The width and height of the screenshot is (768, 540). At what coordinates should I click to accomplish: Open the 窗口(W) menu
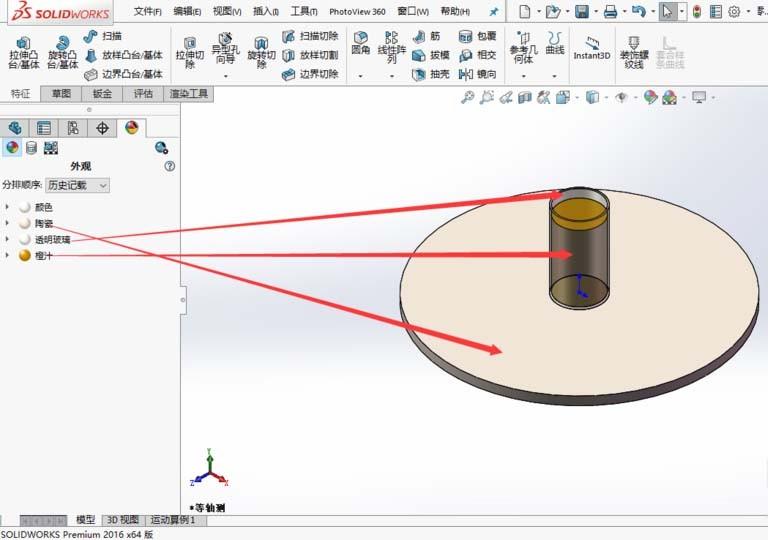[413, 11]
